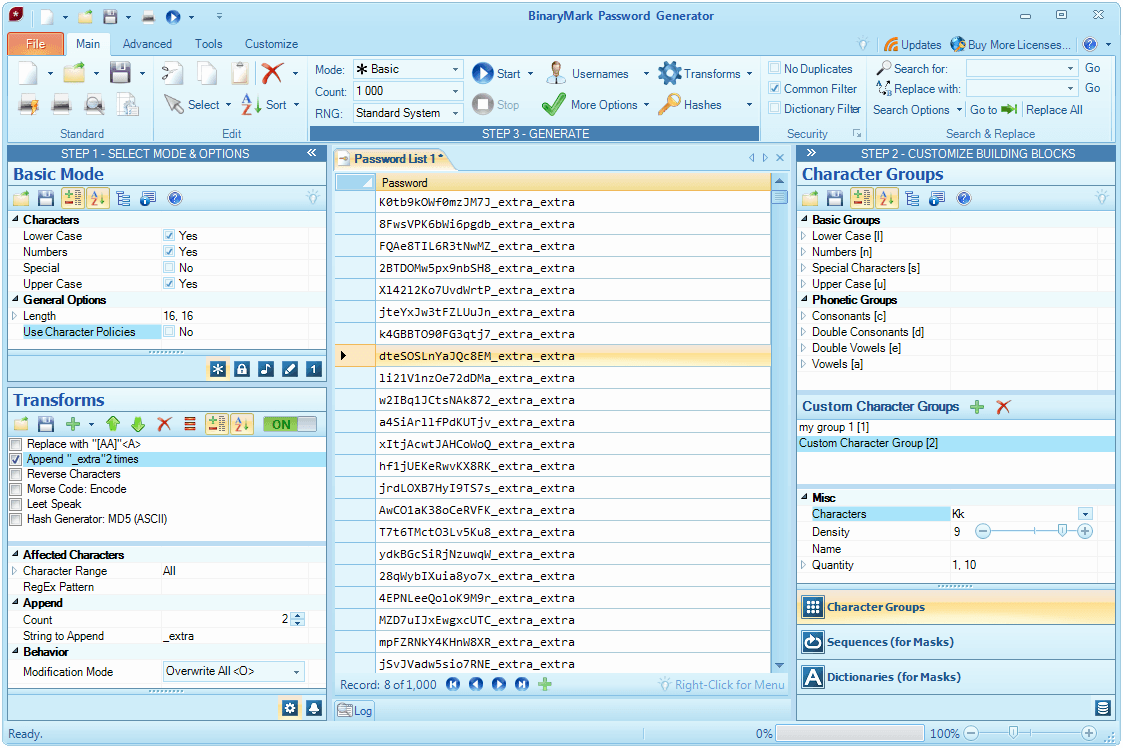Go to first record in navigator

coord(453,684)
